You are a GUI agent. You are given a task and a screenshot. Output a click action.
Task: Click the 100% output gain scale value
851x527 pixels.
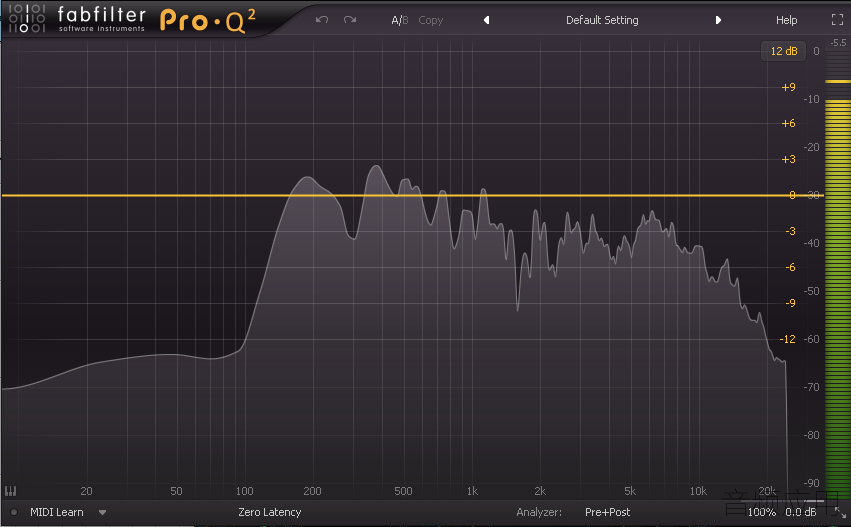[761, 512]
